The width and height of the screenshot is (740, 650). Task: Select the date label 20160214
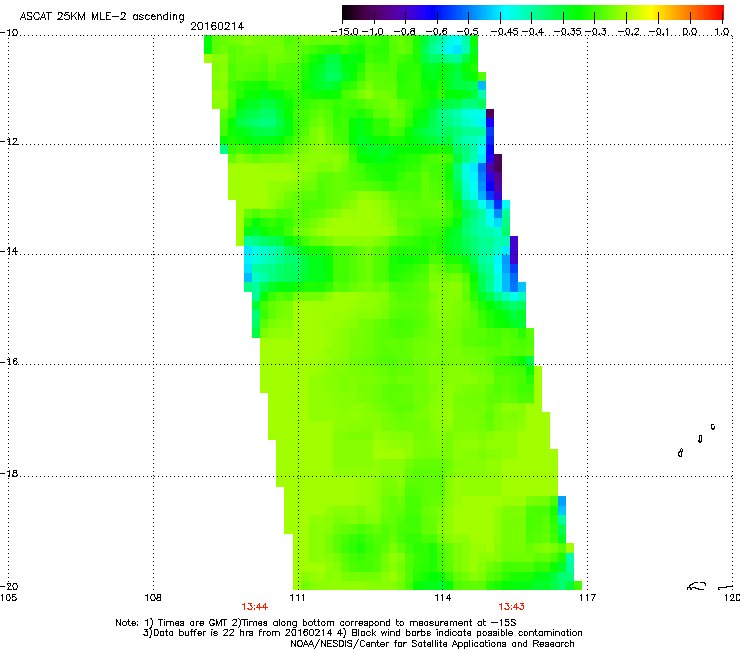coord(217,26)
